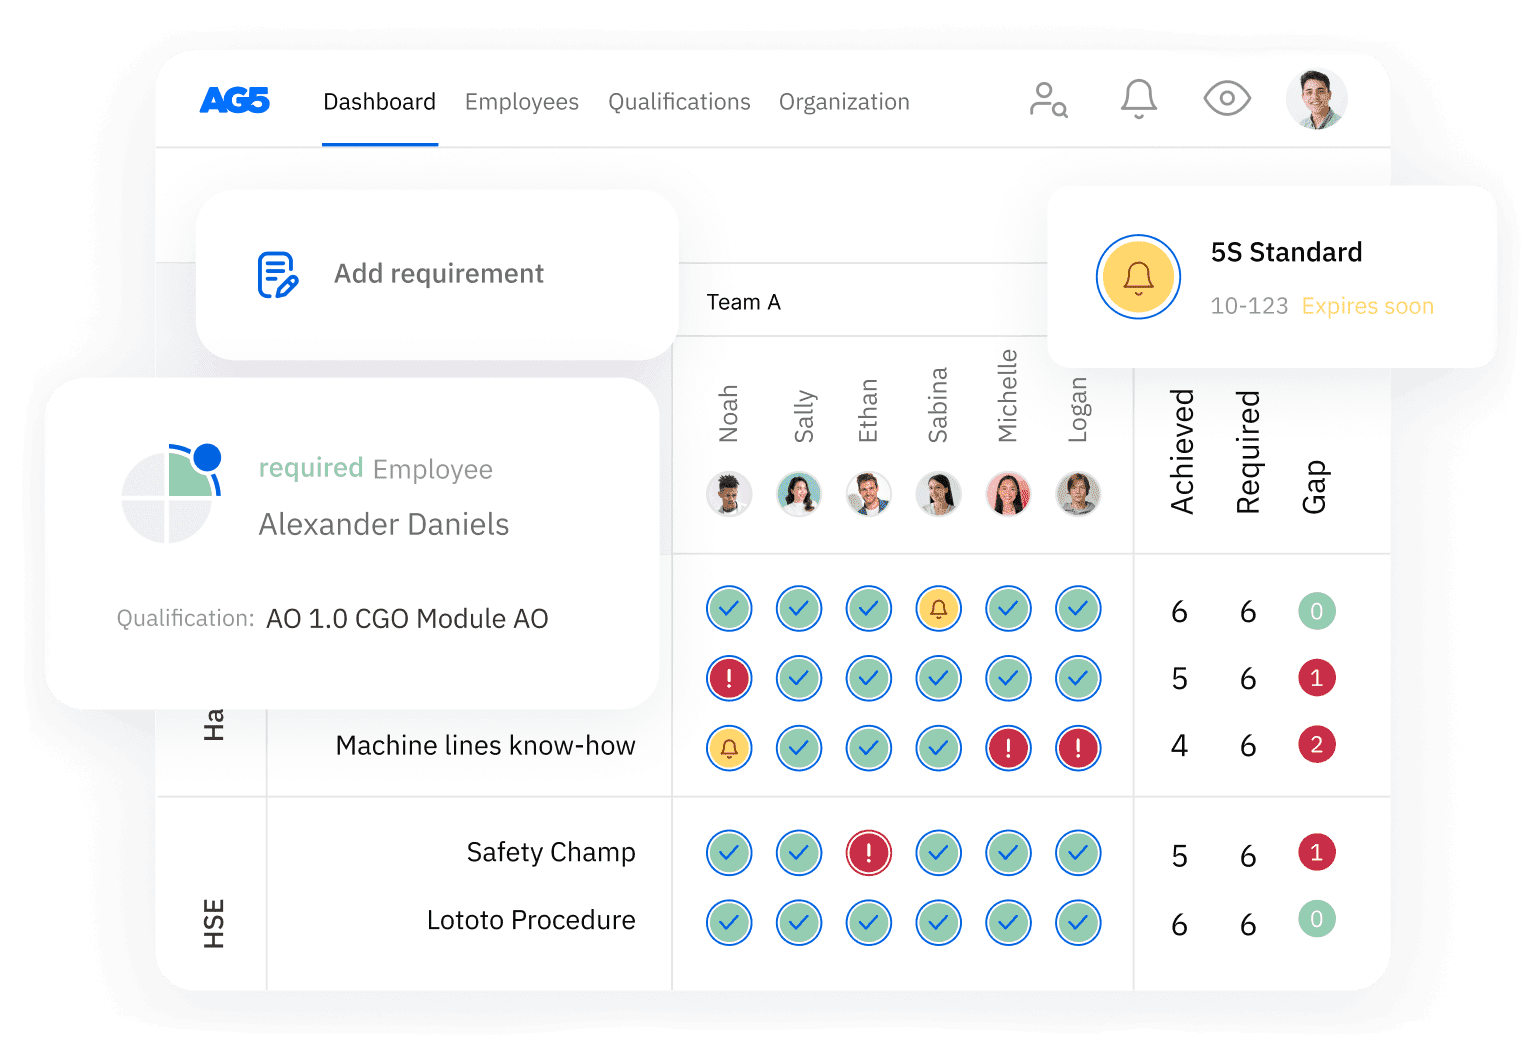Open the notifications bell in header
1540x1051 pixels.
tap(1138, 100)
